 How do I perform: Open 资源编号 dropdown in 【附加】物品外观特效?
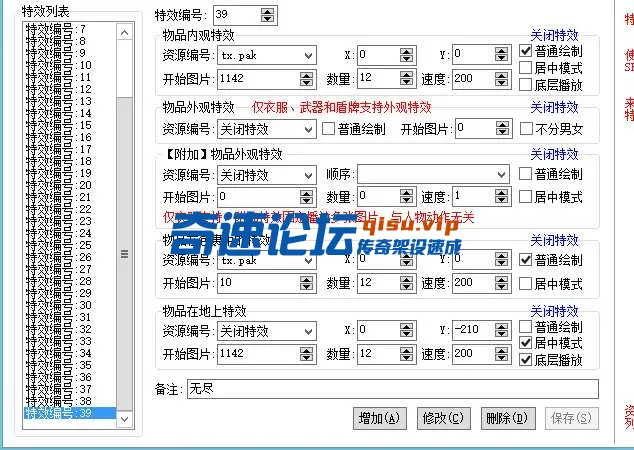[x=309, y=175]
